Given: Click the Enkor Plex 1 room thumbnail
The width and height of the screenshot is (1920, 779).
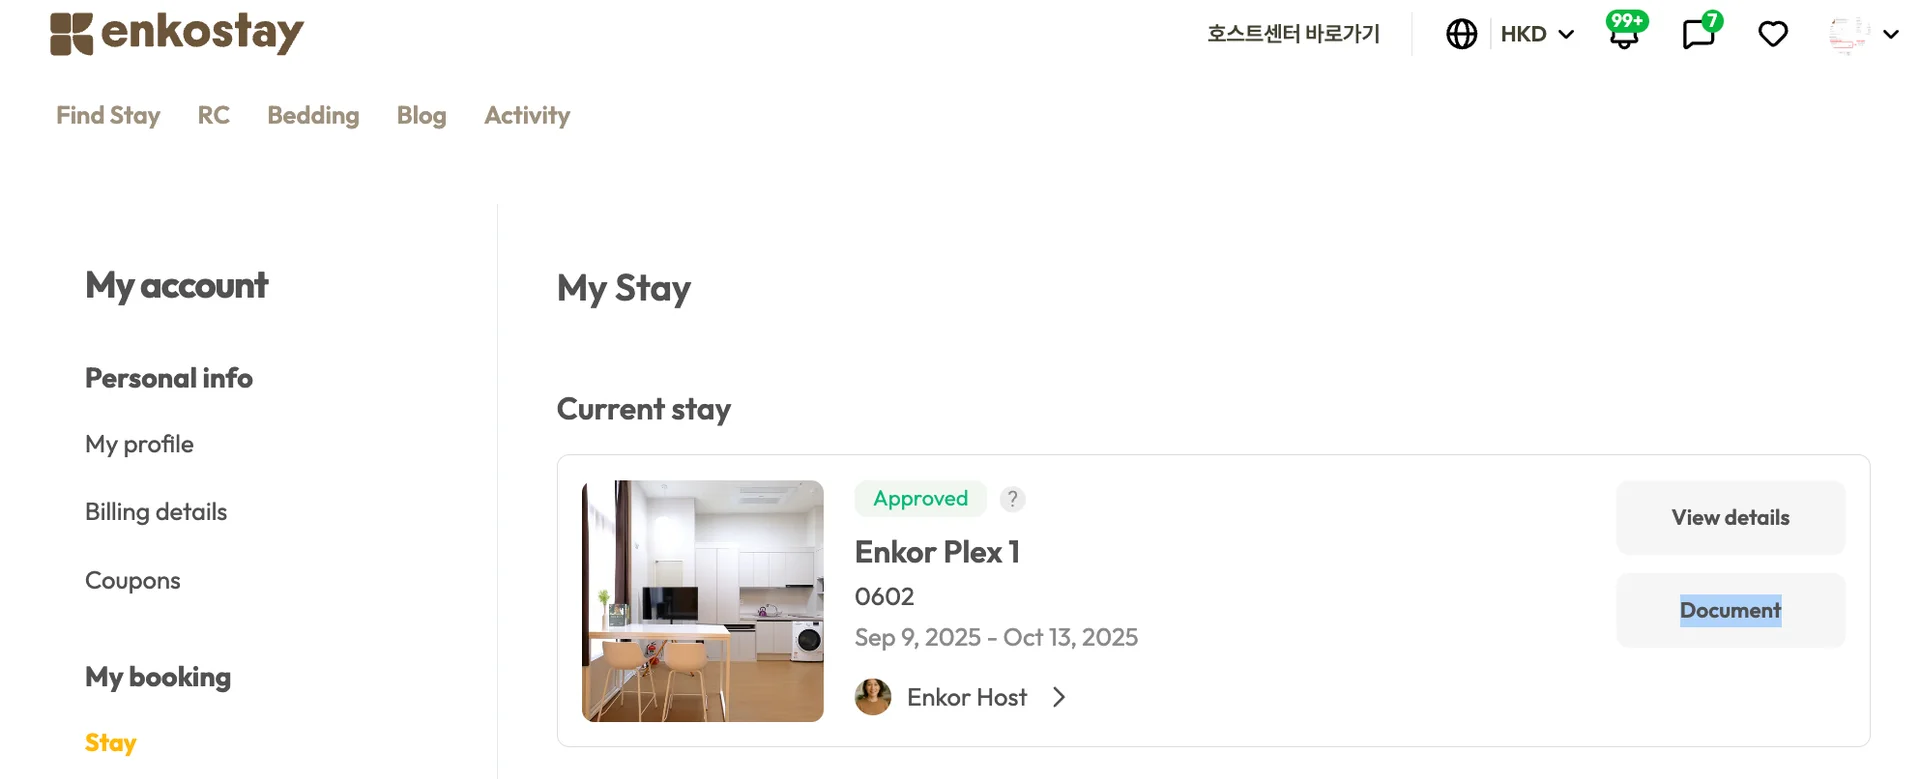Looking at the screenshot, I should [703, 601].
